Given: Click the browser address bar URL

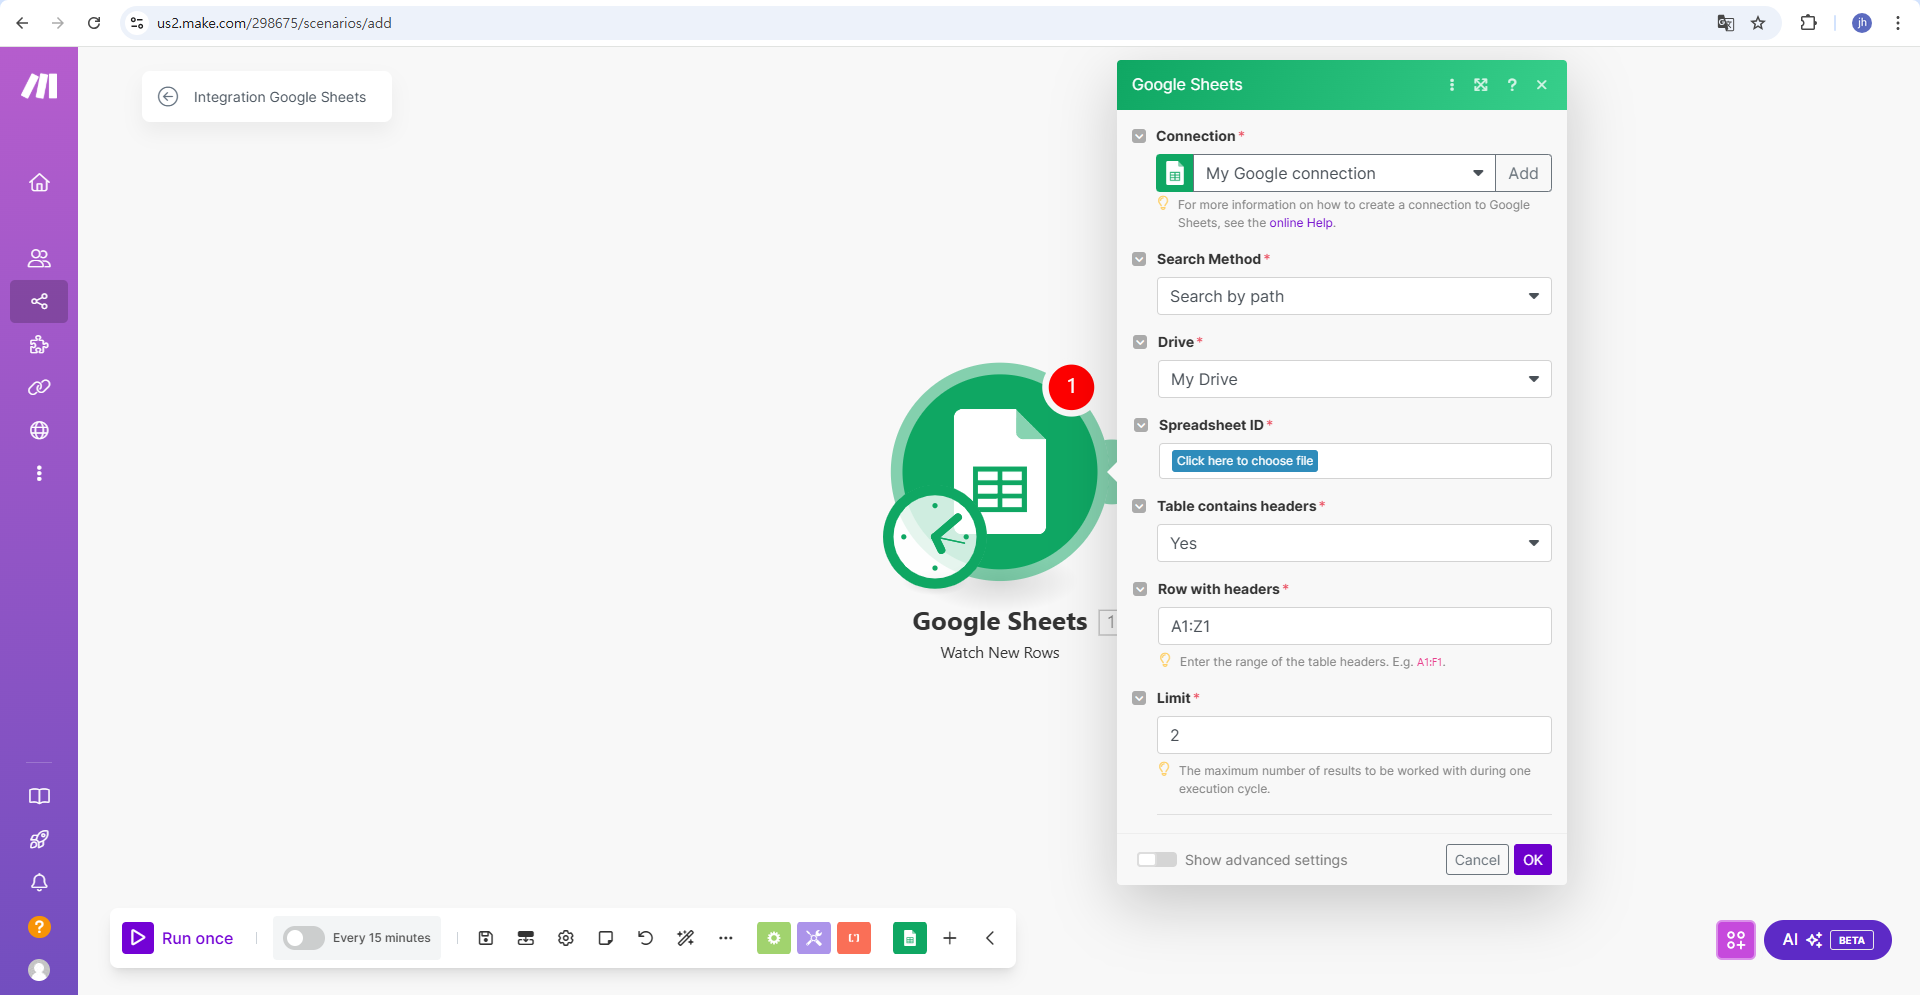Looking at the screenshot, I should click(x=274, y=23).
